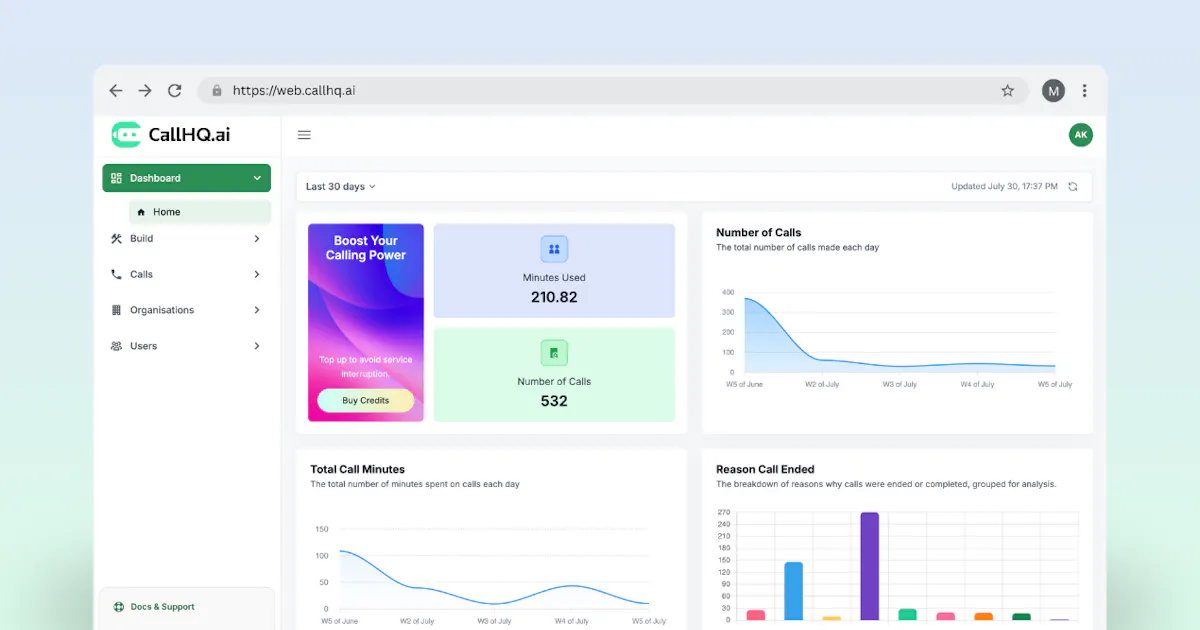Click the Number of Calls chart title
This screenshot has height=630, width=1200.
pos(759,233)
